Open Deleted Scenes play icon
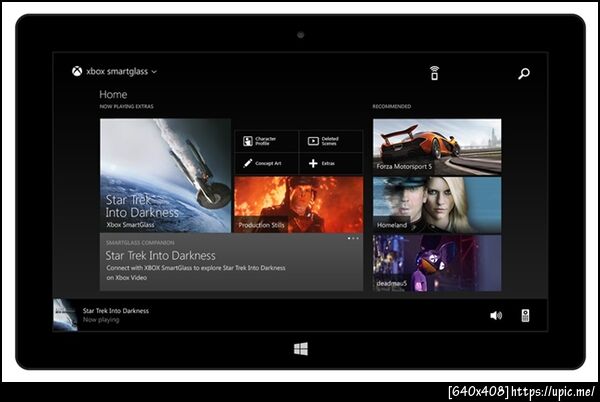The width and height of the screenshot is (600, 402). [x=313, y=141]
